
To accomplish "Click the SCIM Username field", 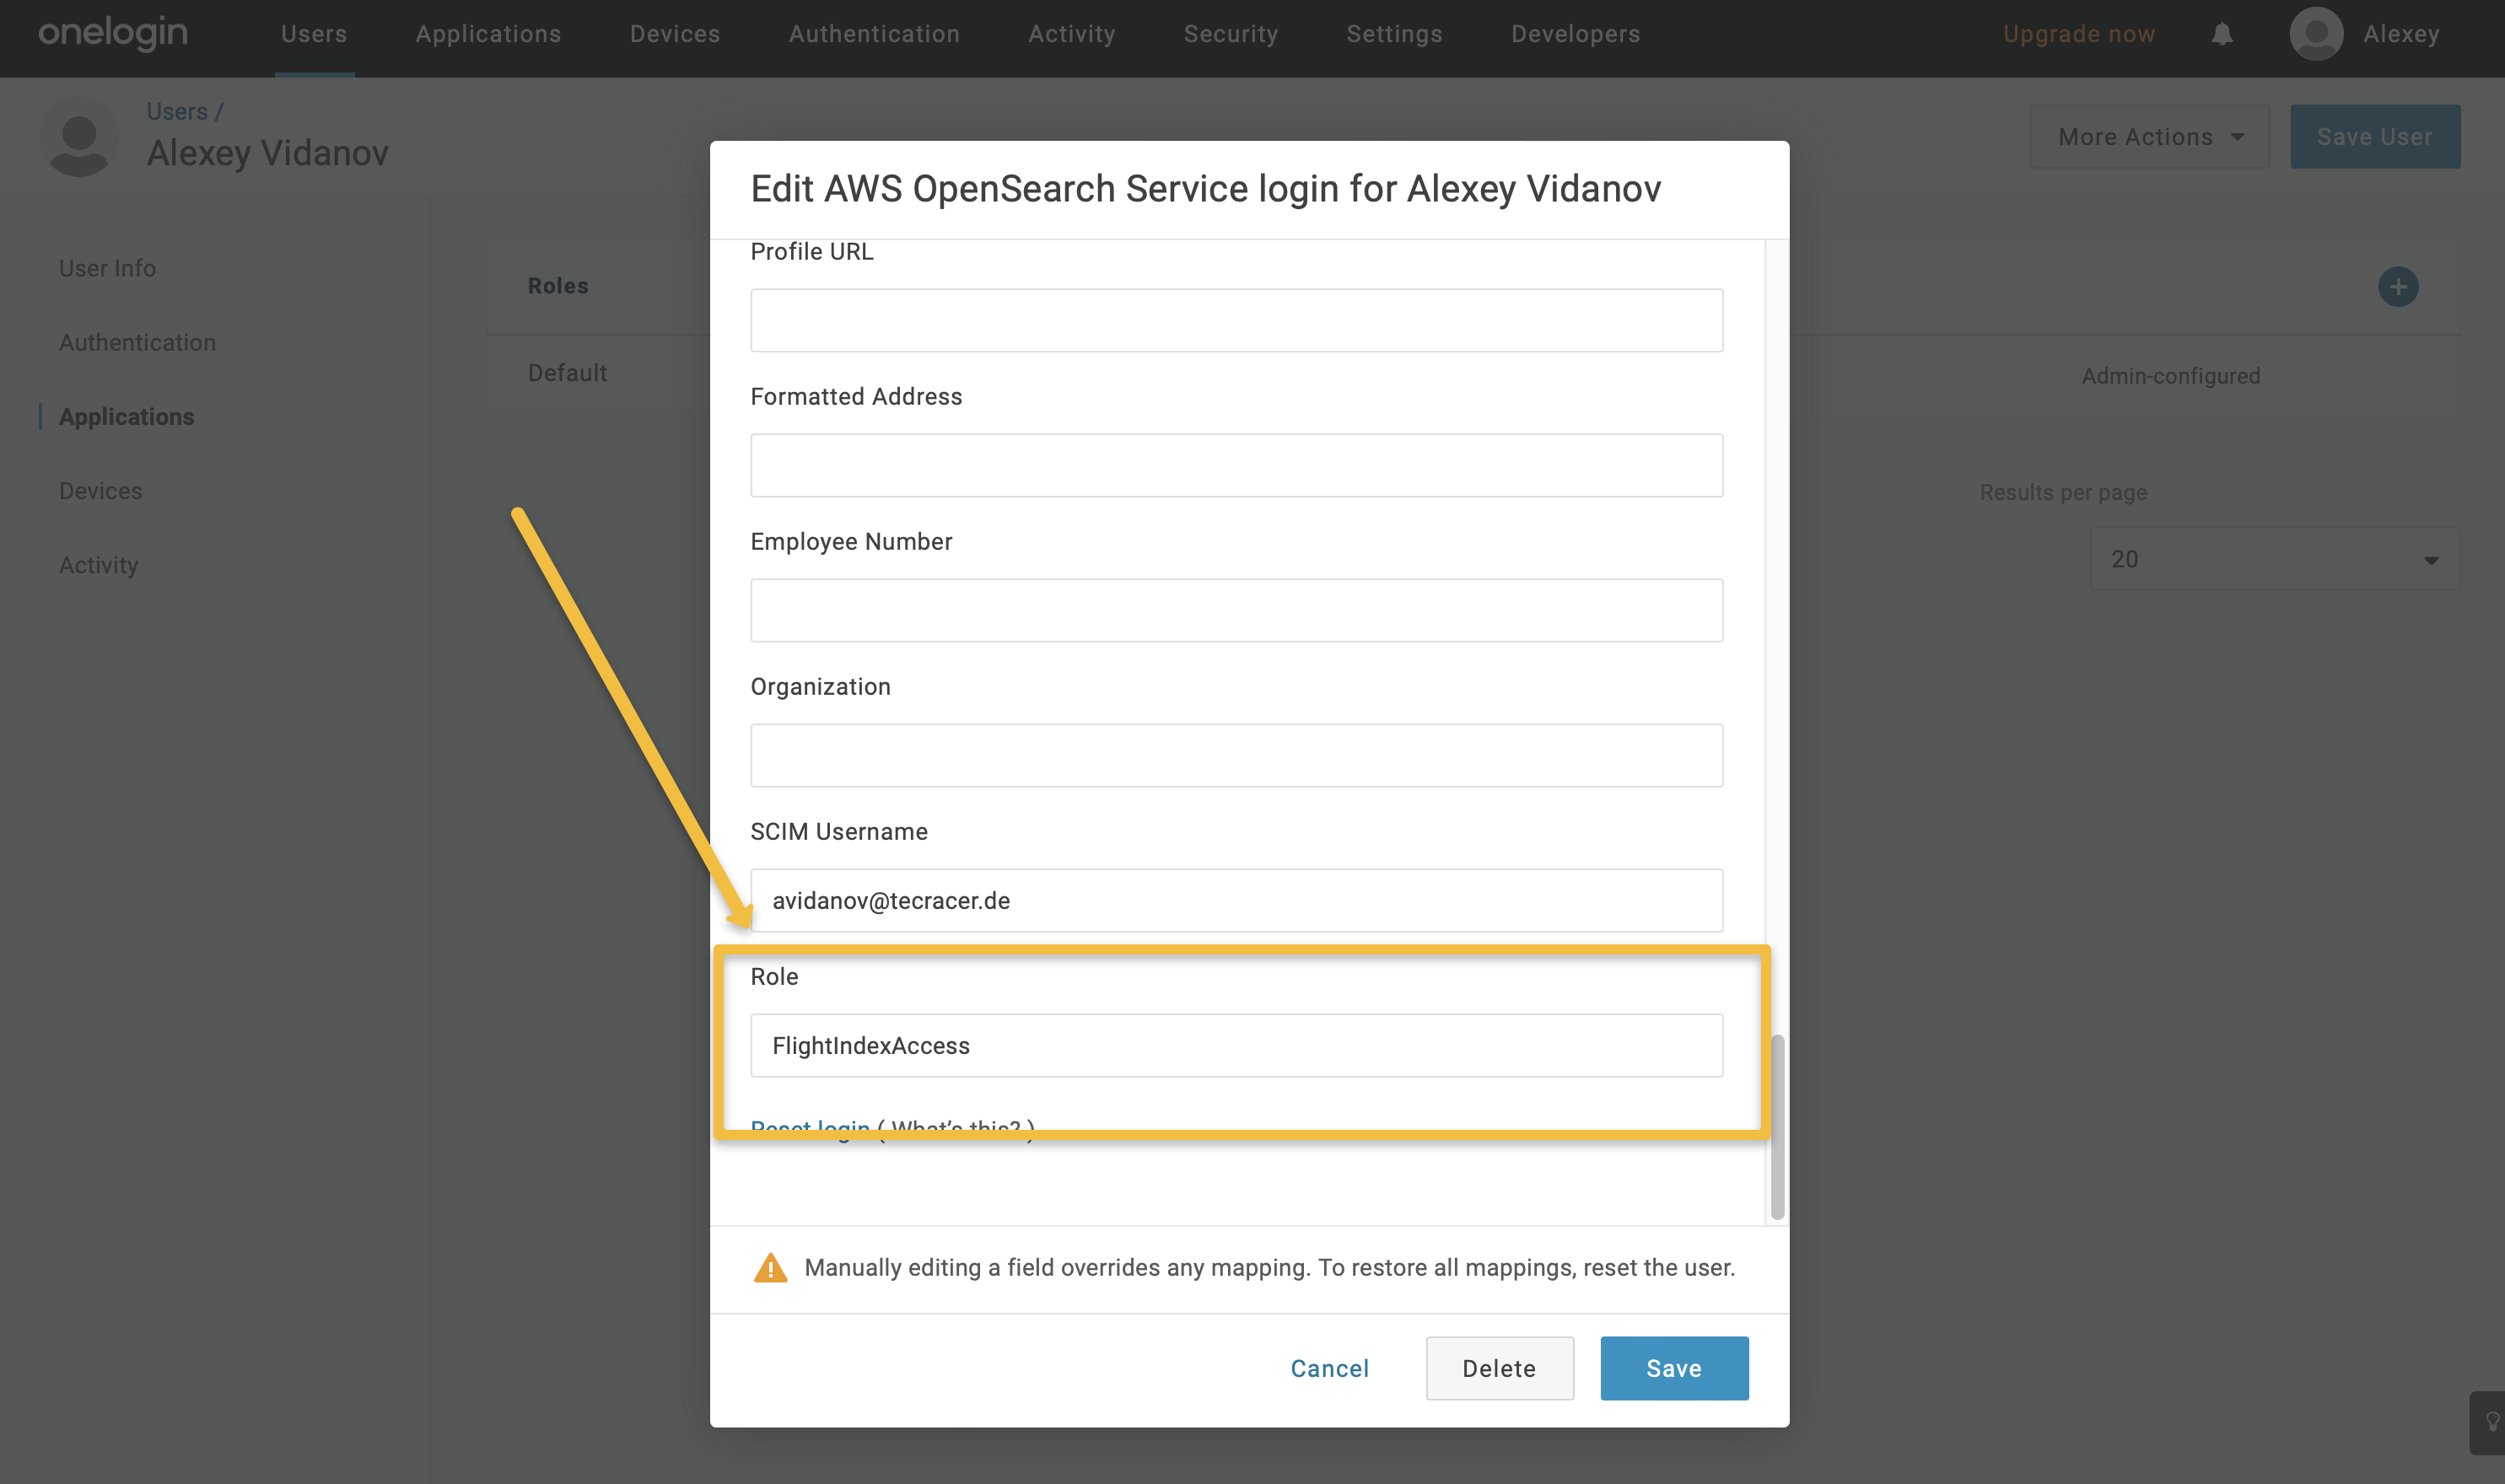I will [x=1236, y=900].
